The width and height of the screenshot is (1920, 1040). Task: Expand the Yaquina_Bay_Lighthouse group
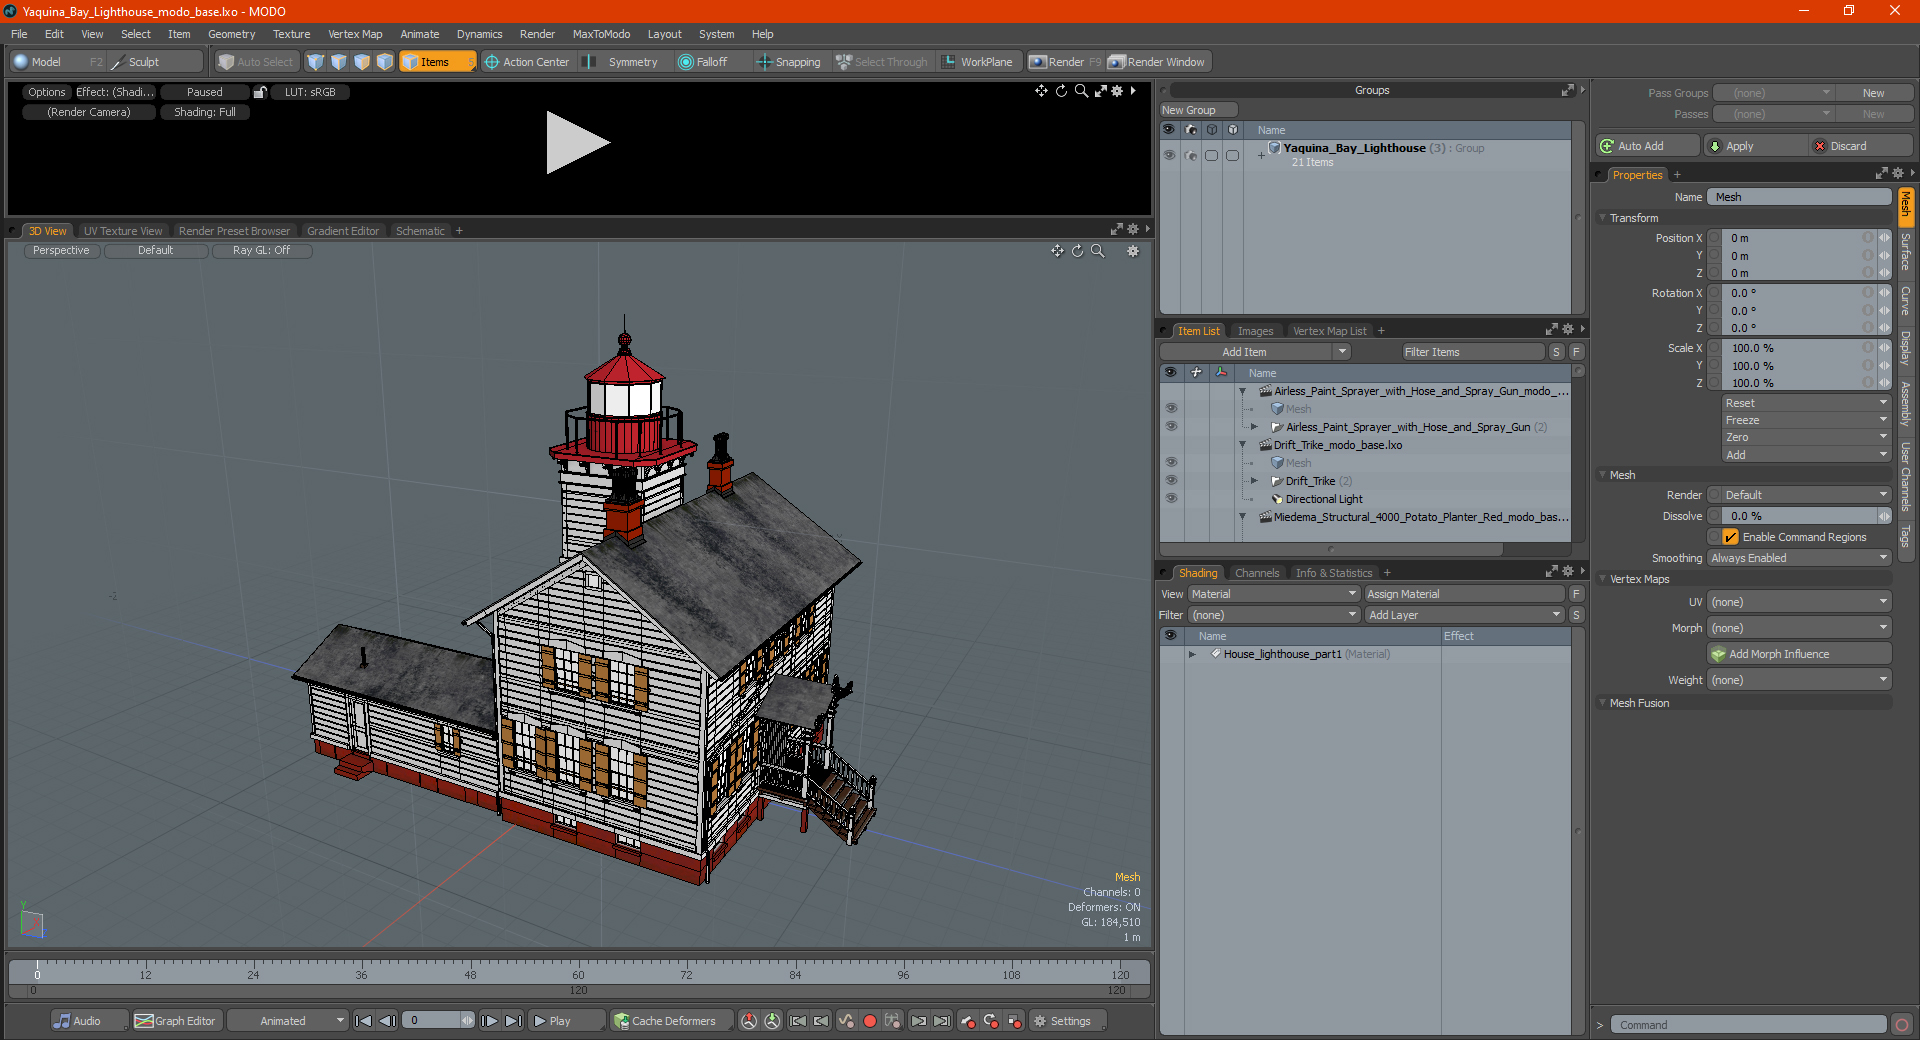tap(1261, 155)
